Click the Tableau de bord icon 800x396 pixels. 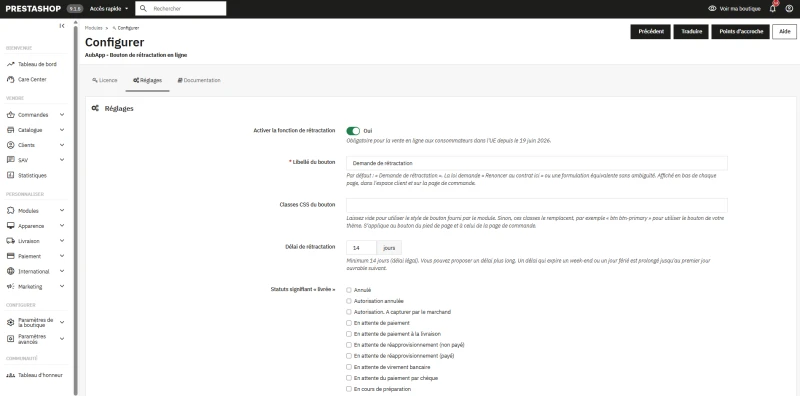(11, 64)
